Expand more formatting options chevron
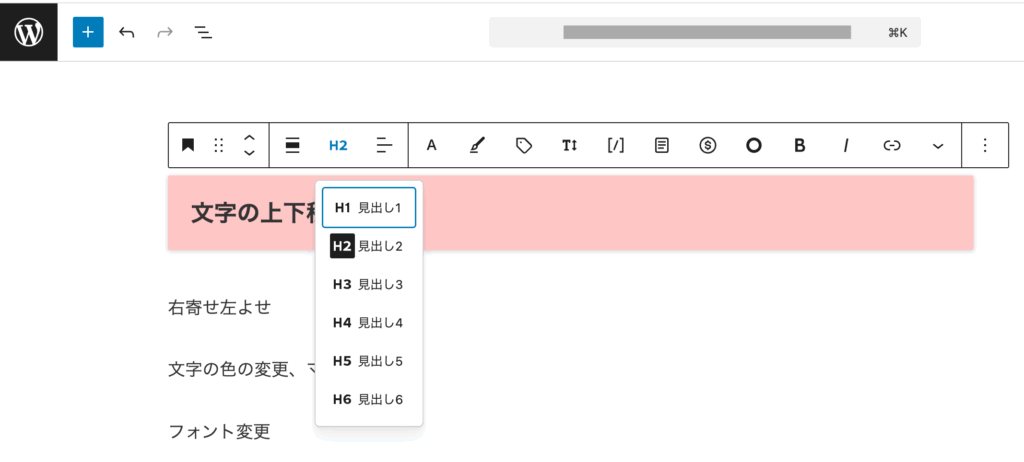The width and height of the screenshot is (1024, 462). click(938, 145)
